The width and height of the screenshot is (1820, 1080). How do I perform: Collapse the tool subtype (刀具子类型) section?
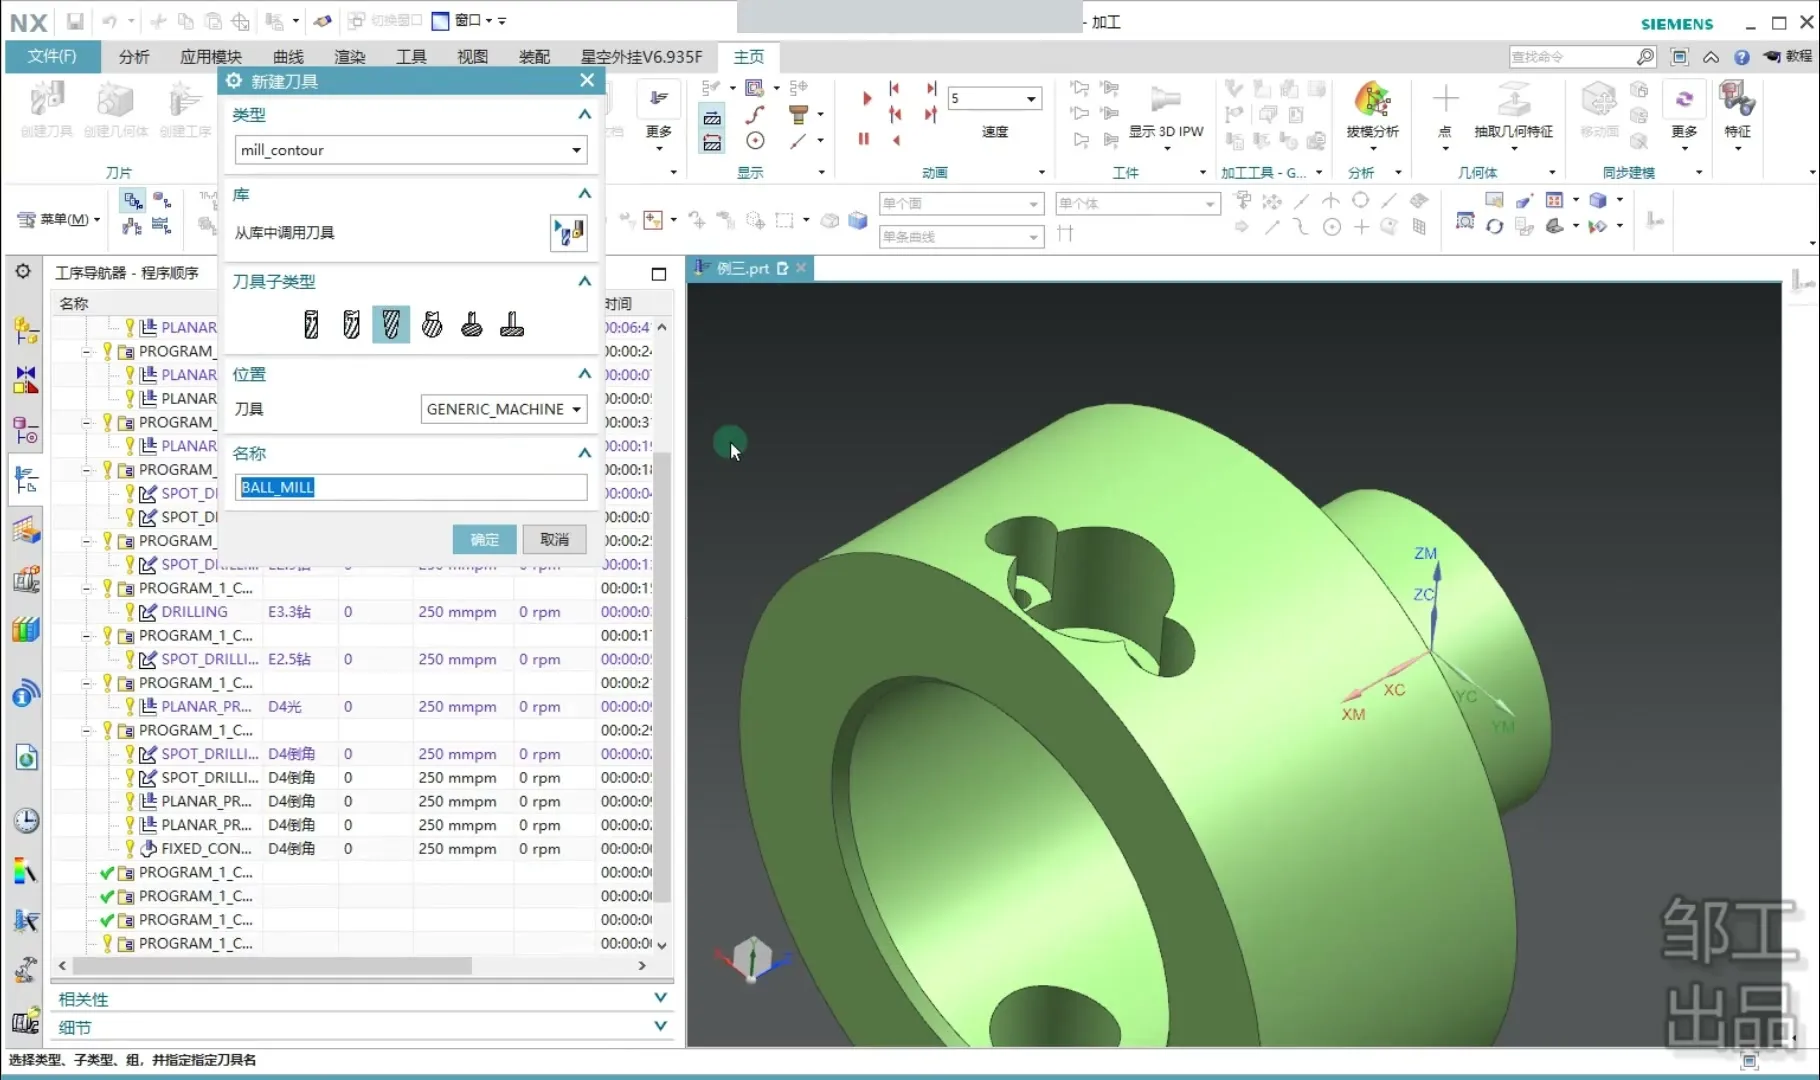click(584, 282)
